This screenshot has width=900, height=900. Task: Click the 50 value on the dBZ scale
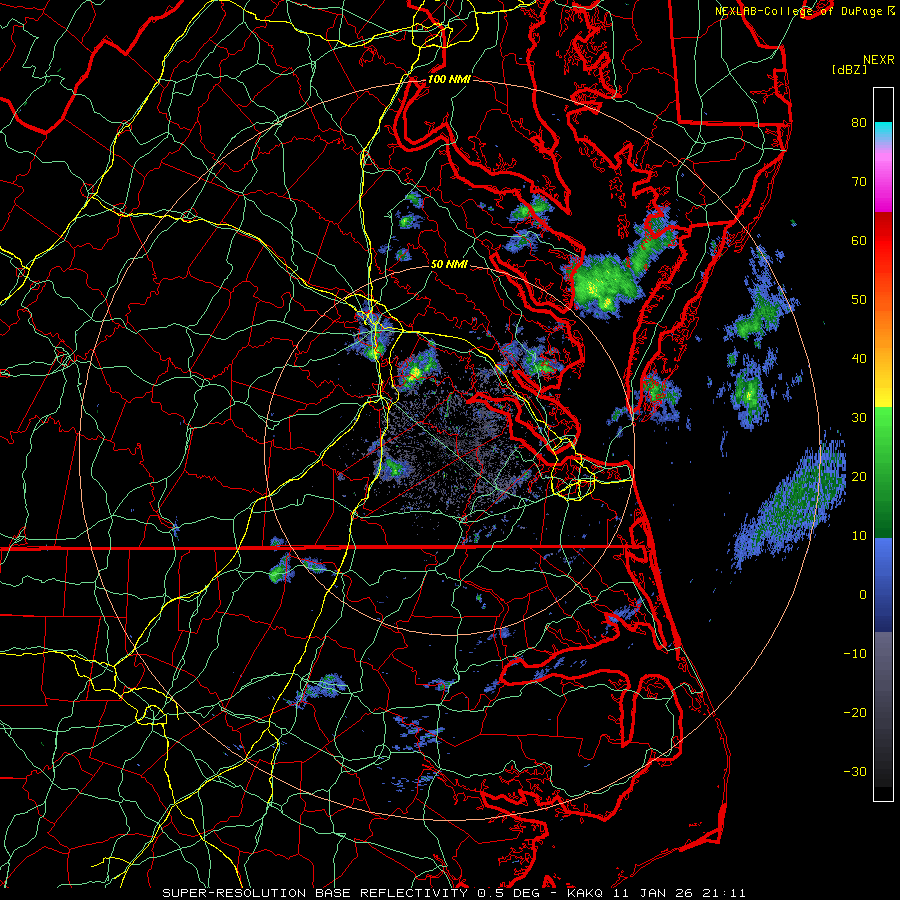coord(859,300)
